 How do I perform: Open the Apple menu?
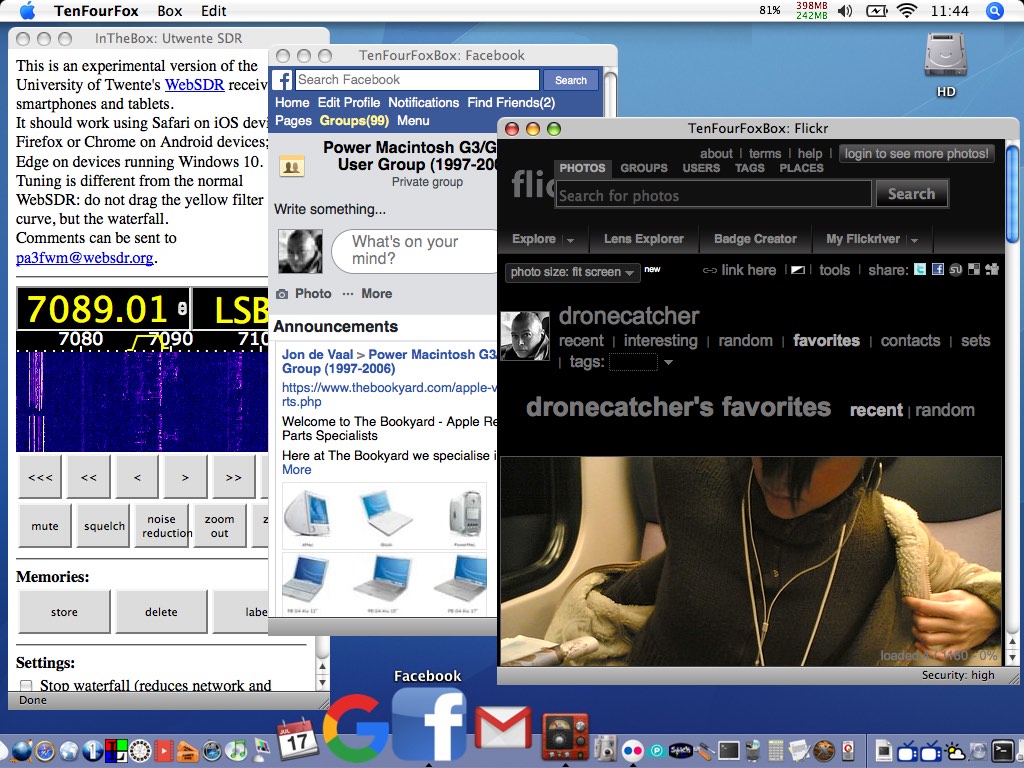[x=27, y=10]
